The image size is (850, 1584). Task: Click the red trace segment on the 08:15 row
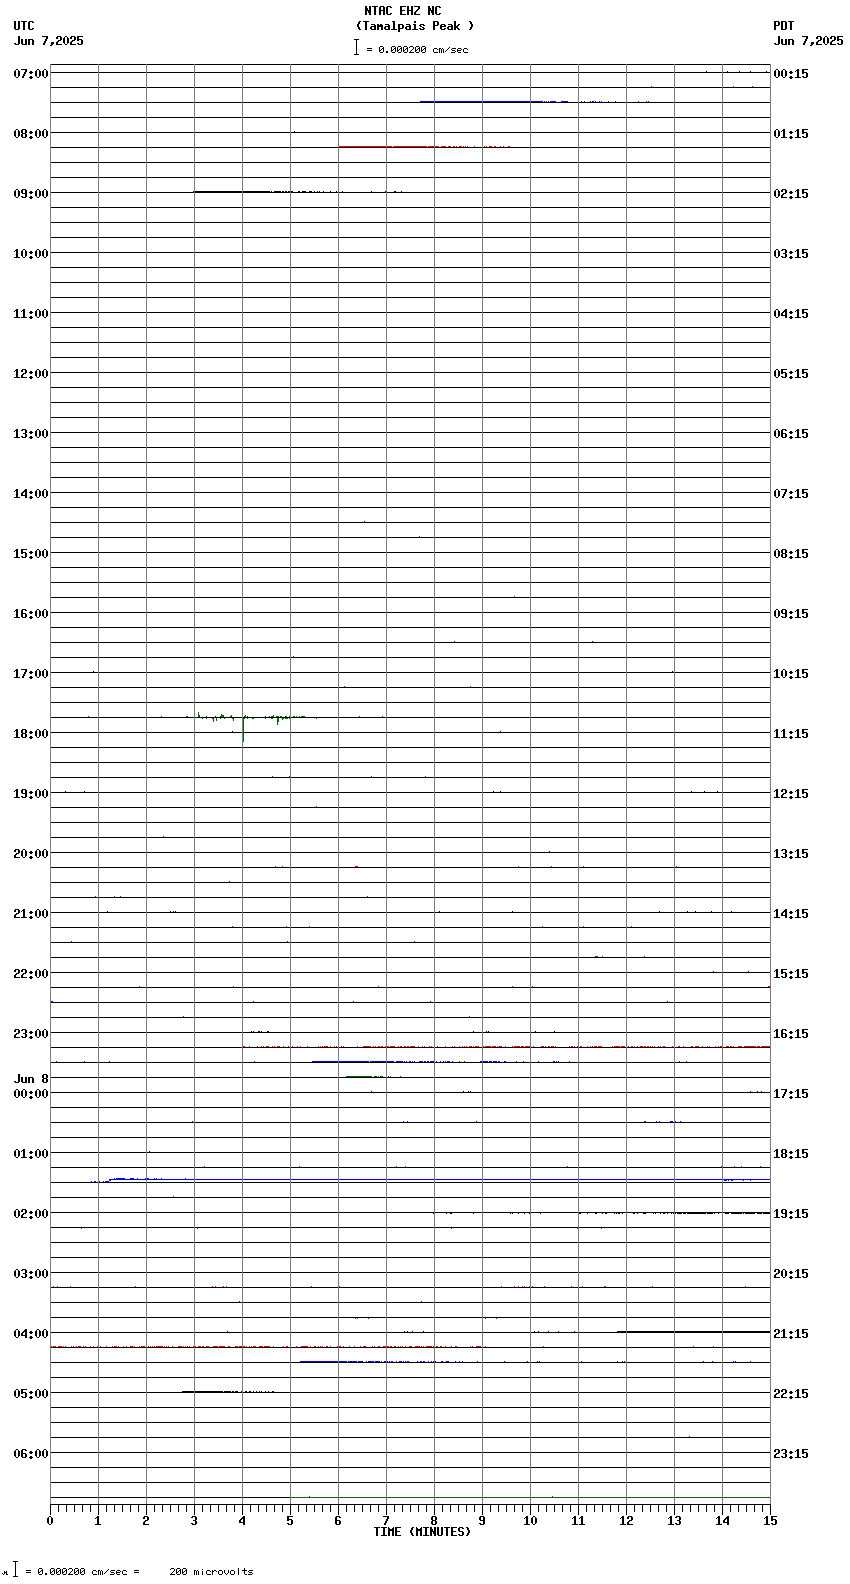point(424,147)
